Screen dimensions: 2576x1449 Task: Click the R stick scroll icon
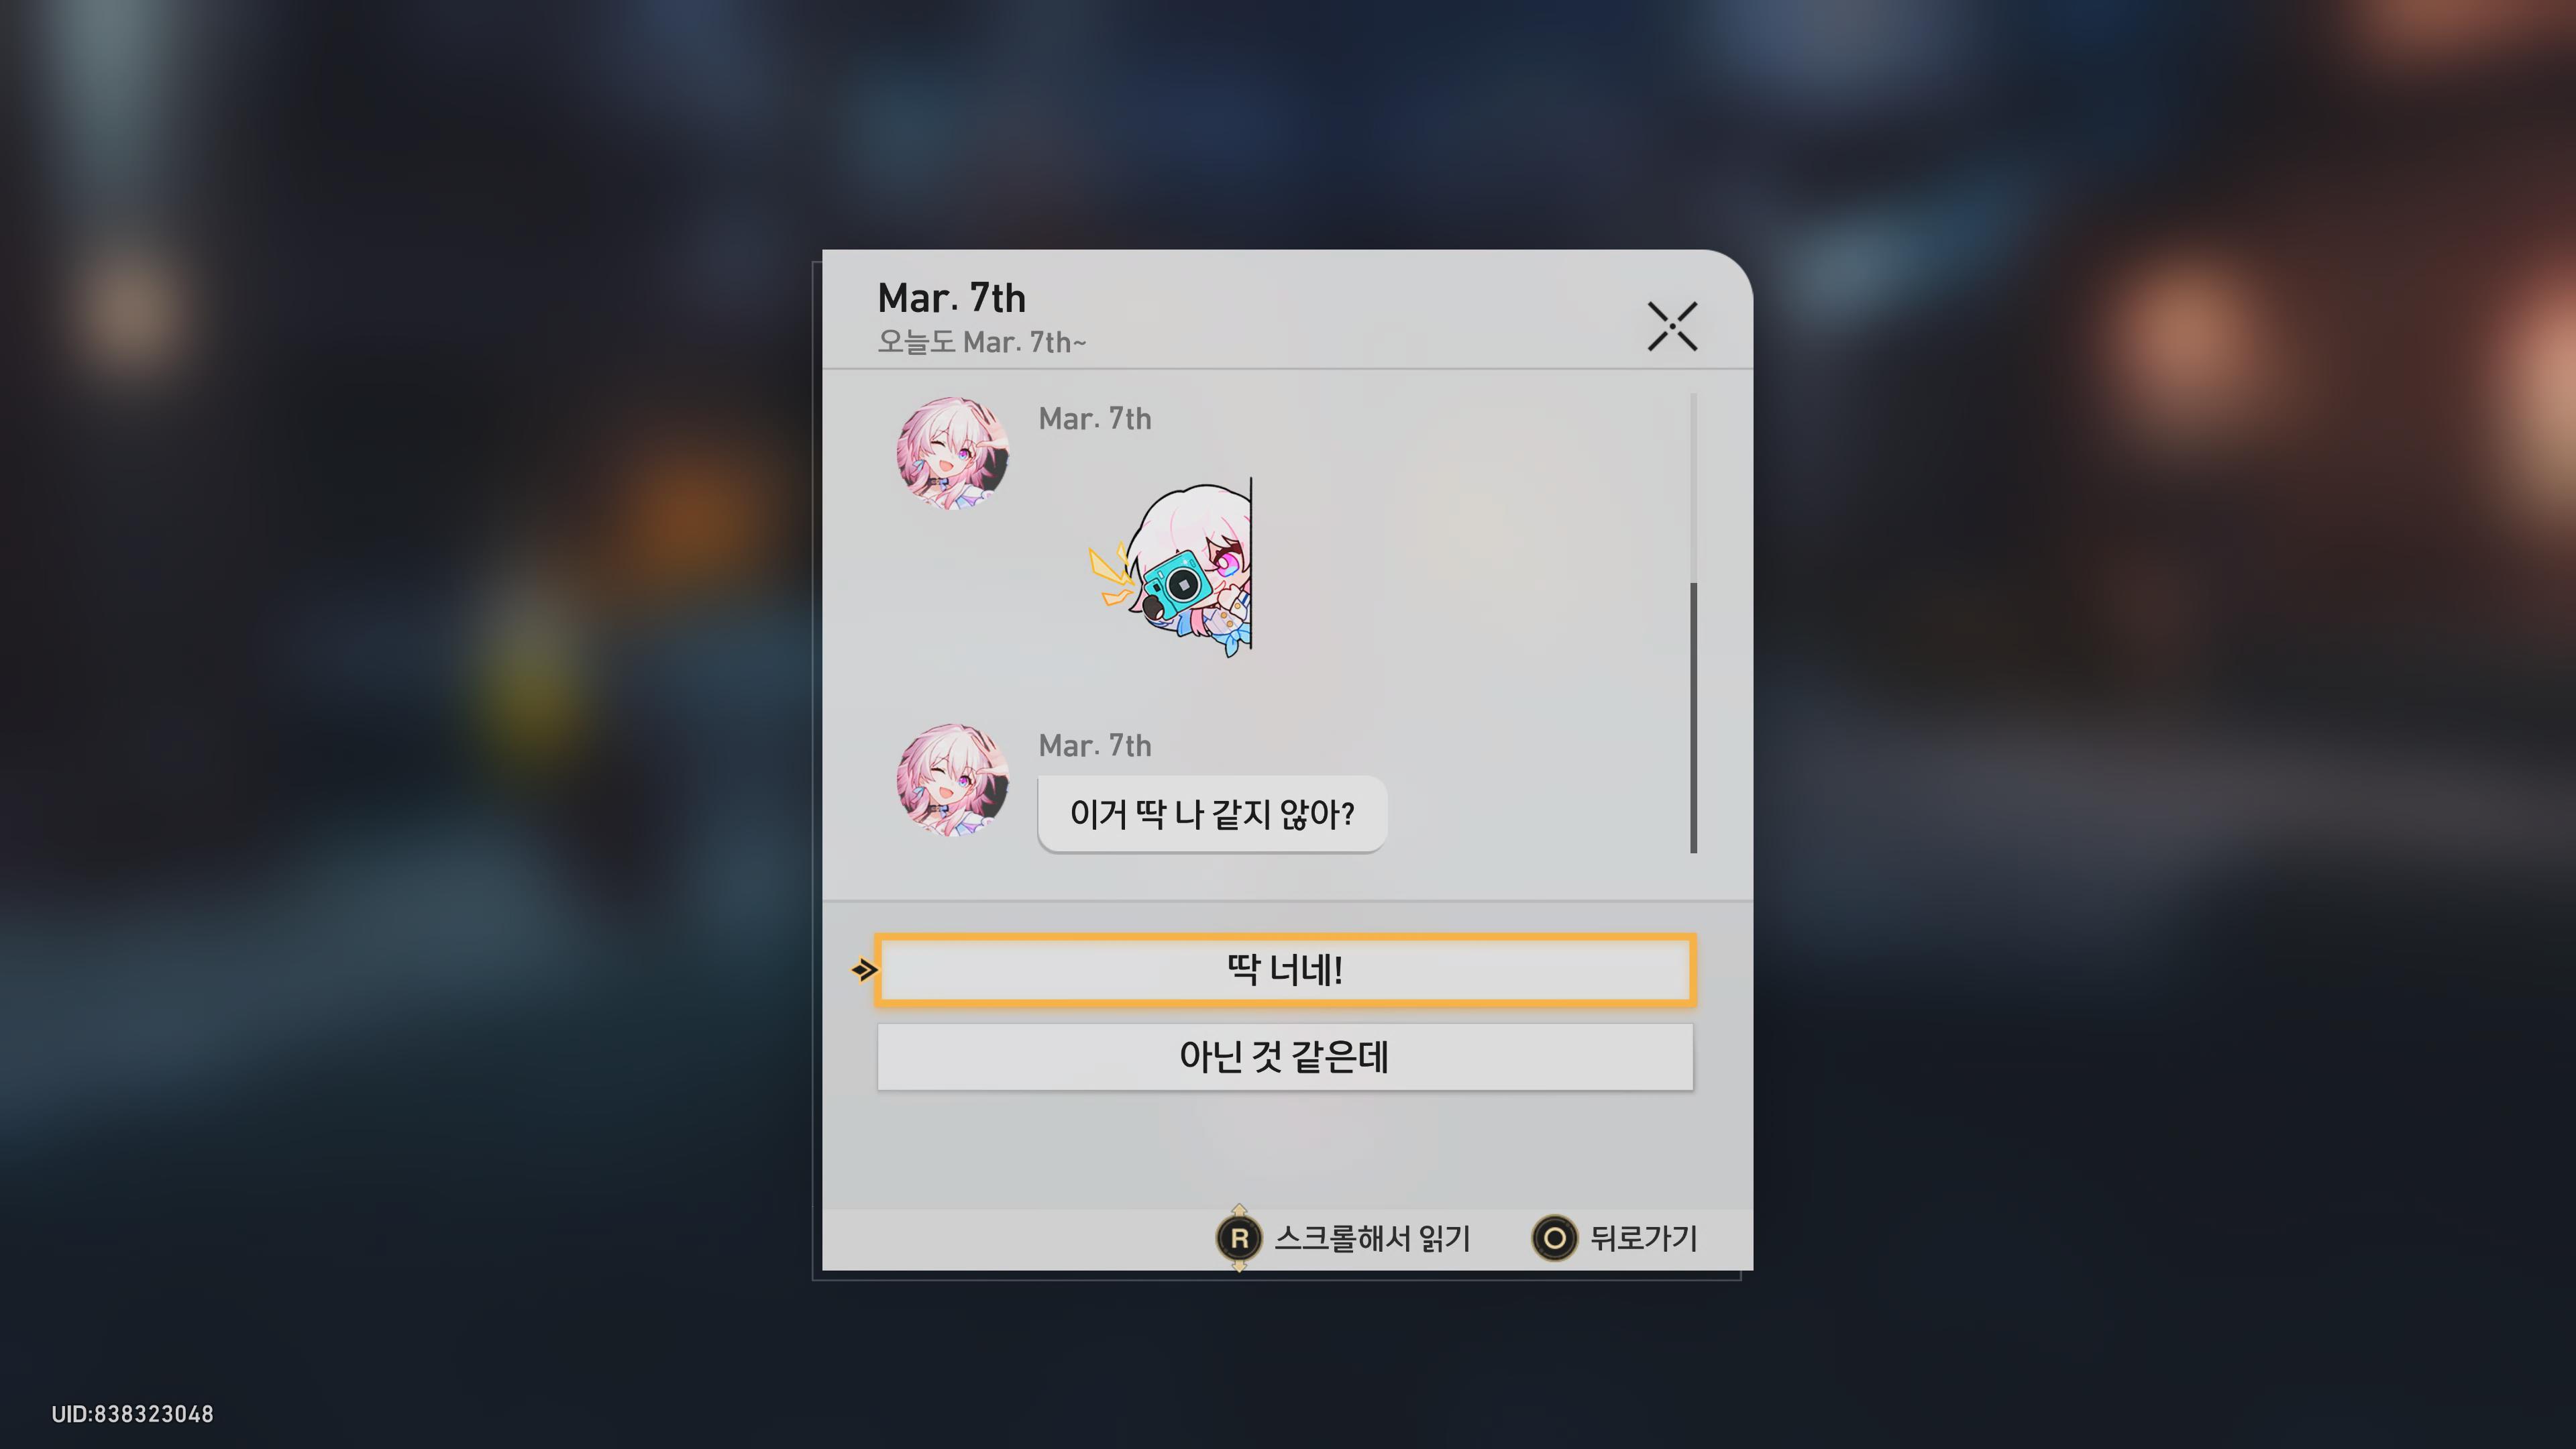[x=1239, y=1238]
